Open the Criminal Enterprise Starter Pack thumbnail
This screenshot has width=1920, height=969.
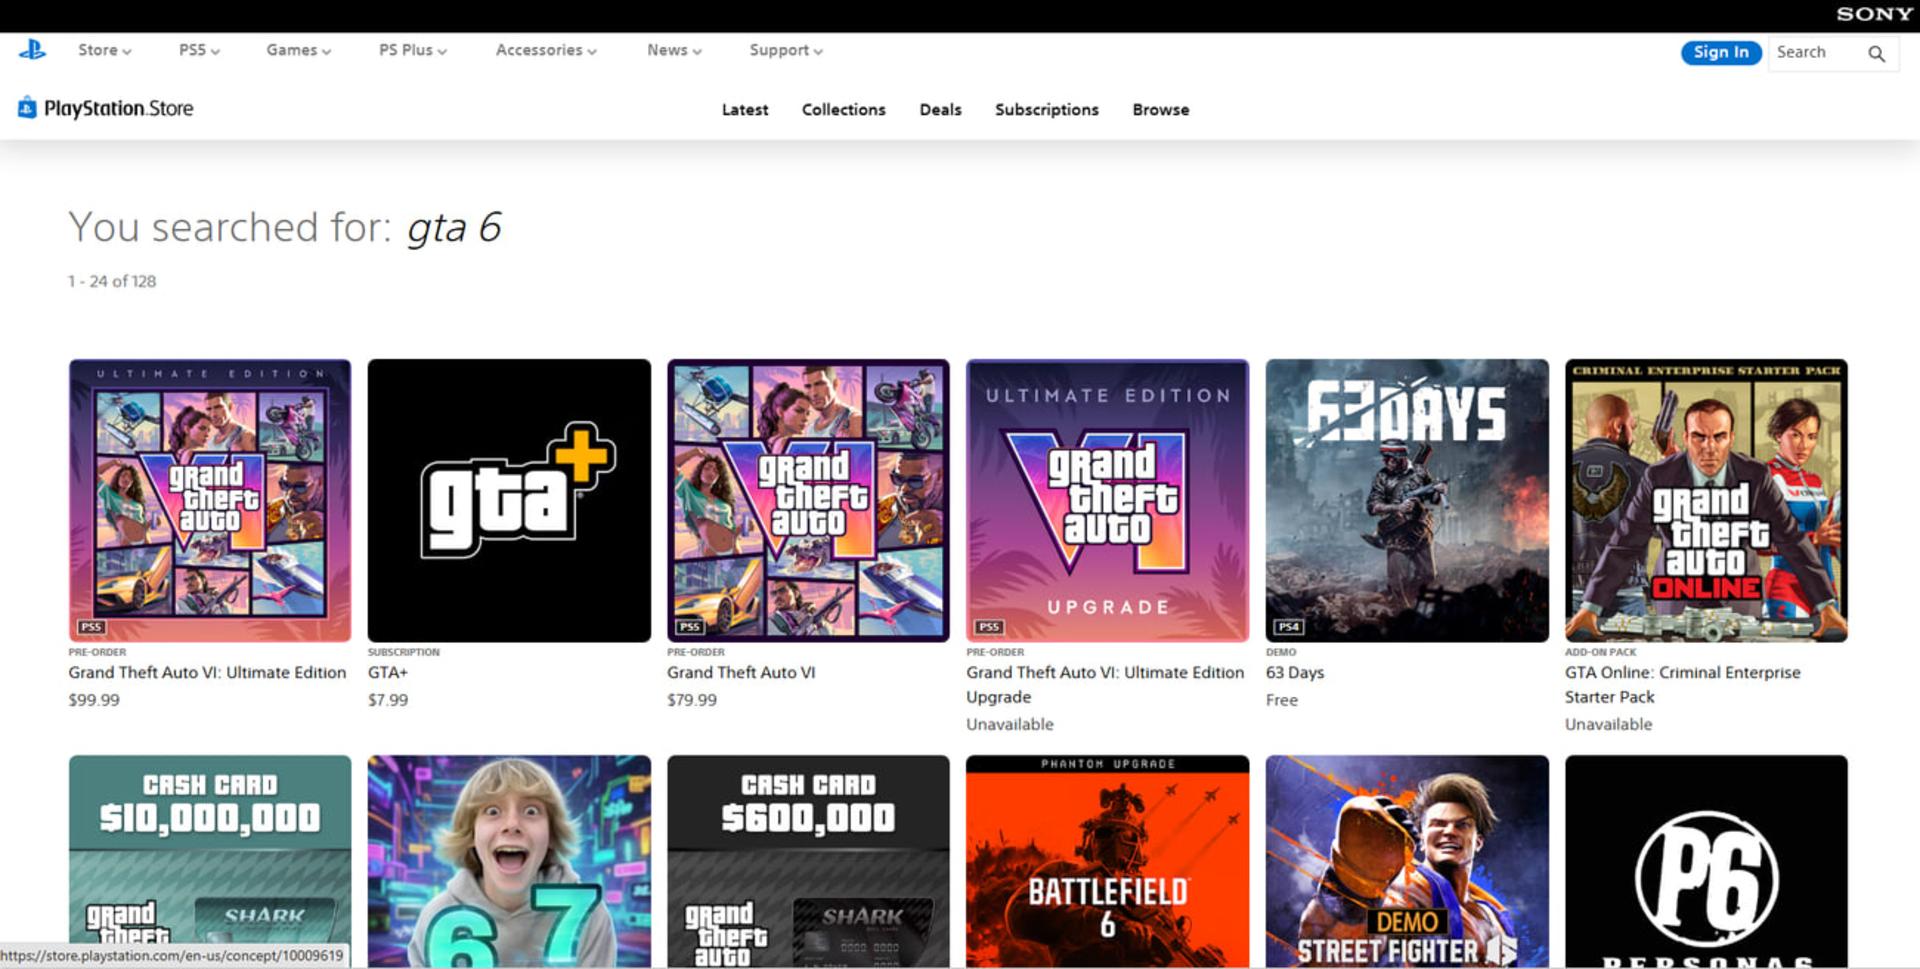click(x=1706, y=500)
